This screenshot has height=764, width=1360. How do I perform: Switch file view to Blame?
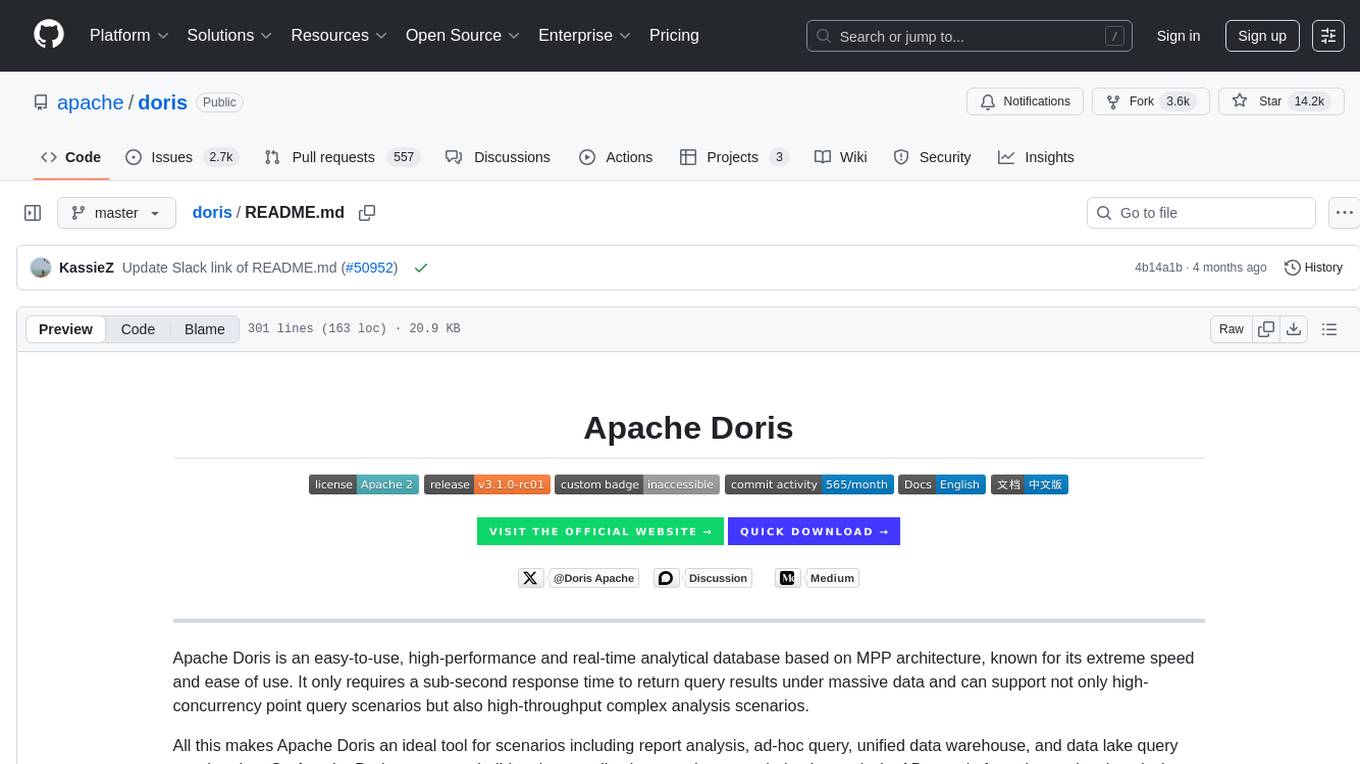coord(204,329)
